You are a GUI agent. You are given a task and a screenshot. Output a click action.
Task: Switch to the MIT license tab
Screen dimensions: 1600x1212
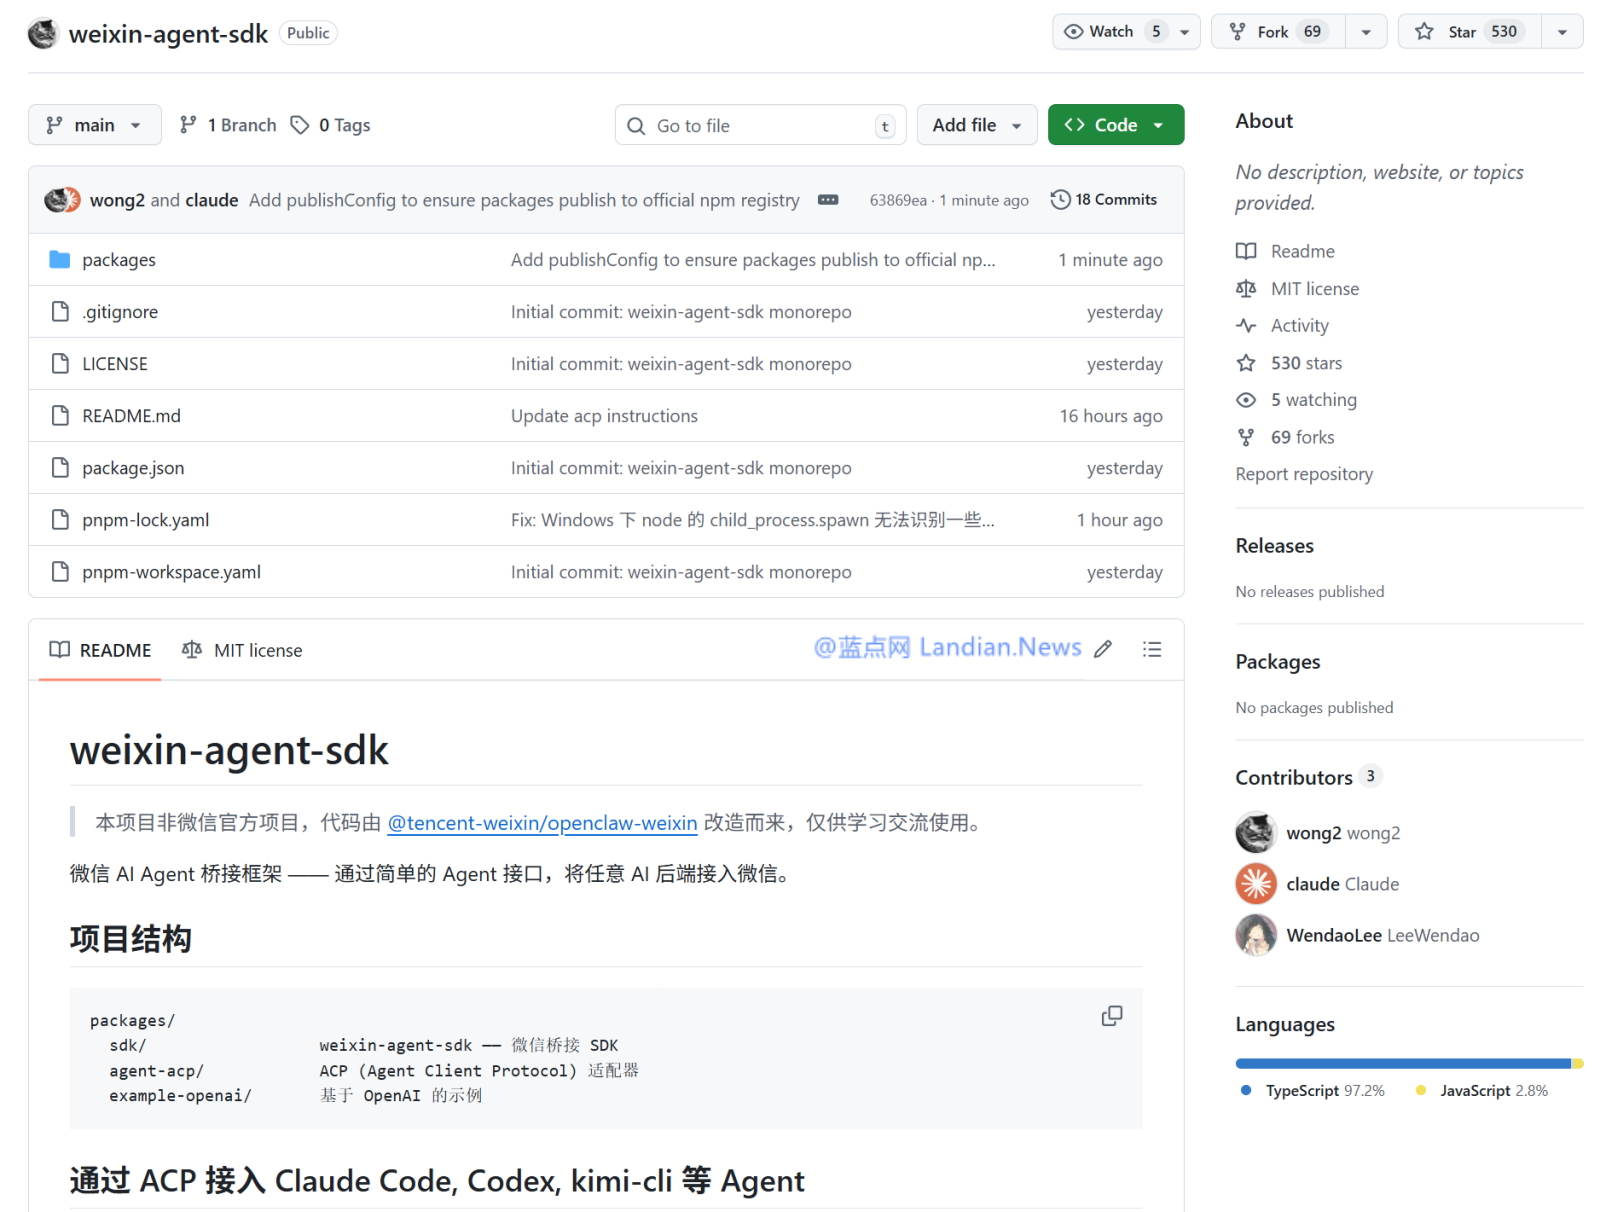[242, 651]
